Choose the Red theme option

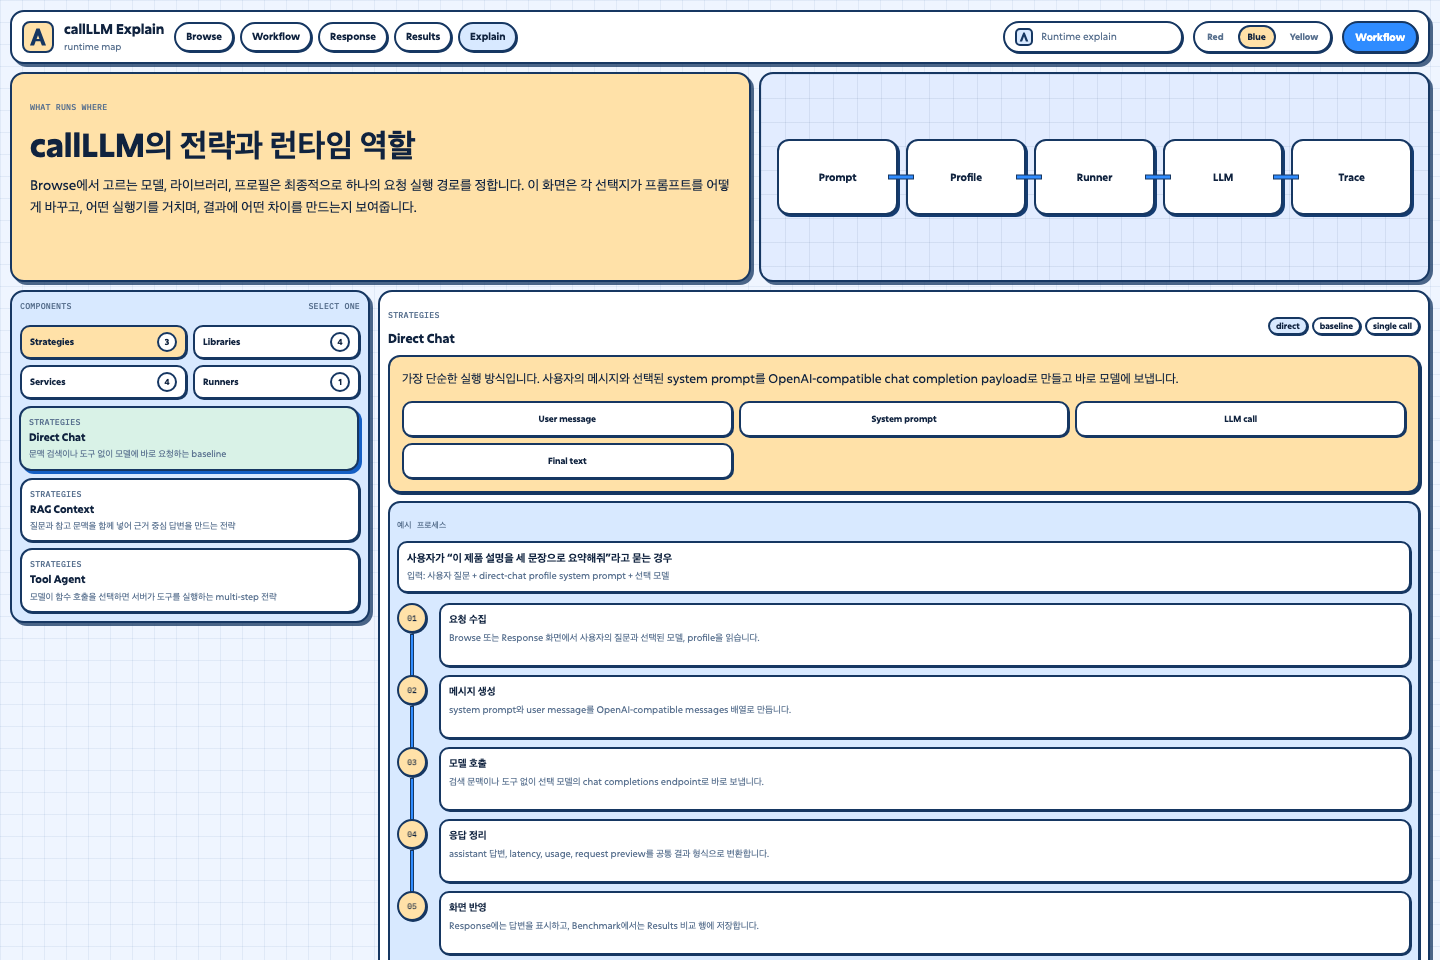1215,37
